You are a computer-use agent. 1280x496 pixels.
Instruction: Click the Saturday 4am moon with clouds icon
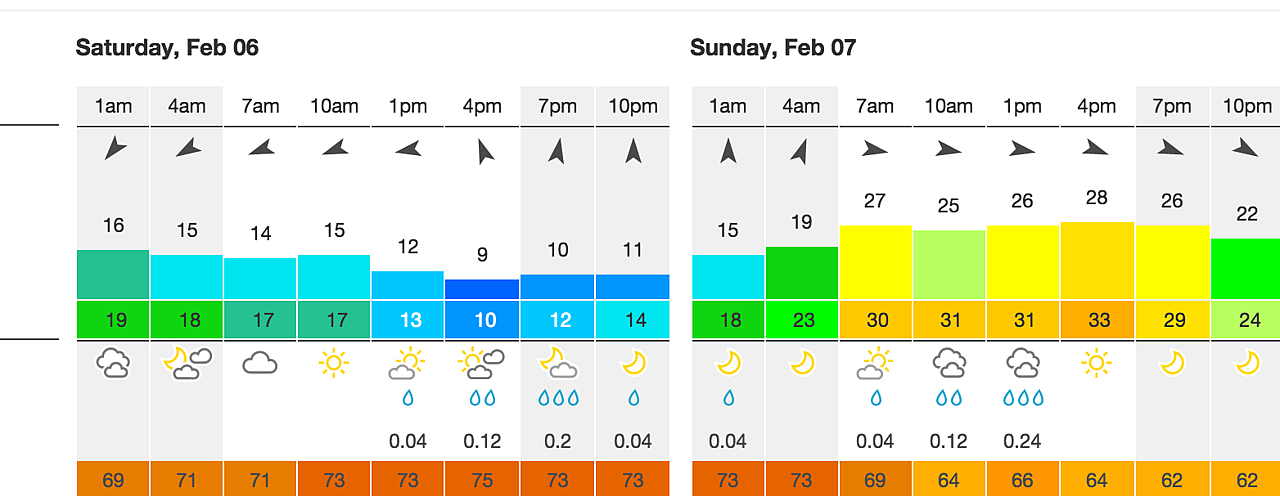(187, 364)
